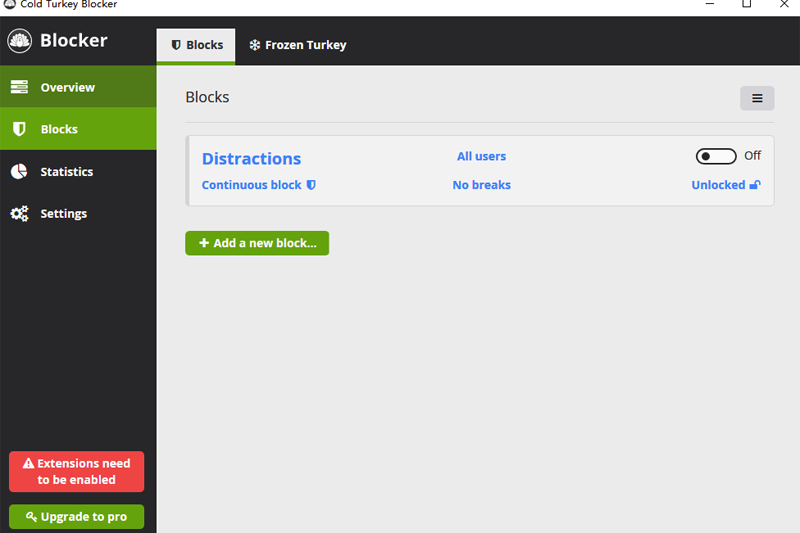800x533 pixels.
Task: Click the Extensions need to be enabled warning
Action: pyautogui.click(x=76, y=472)
